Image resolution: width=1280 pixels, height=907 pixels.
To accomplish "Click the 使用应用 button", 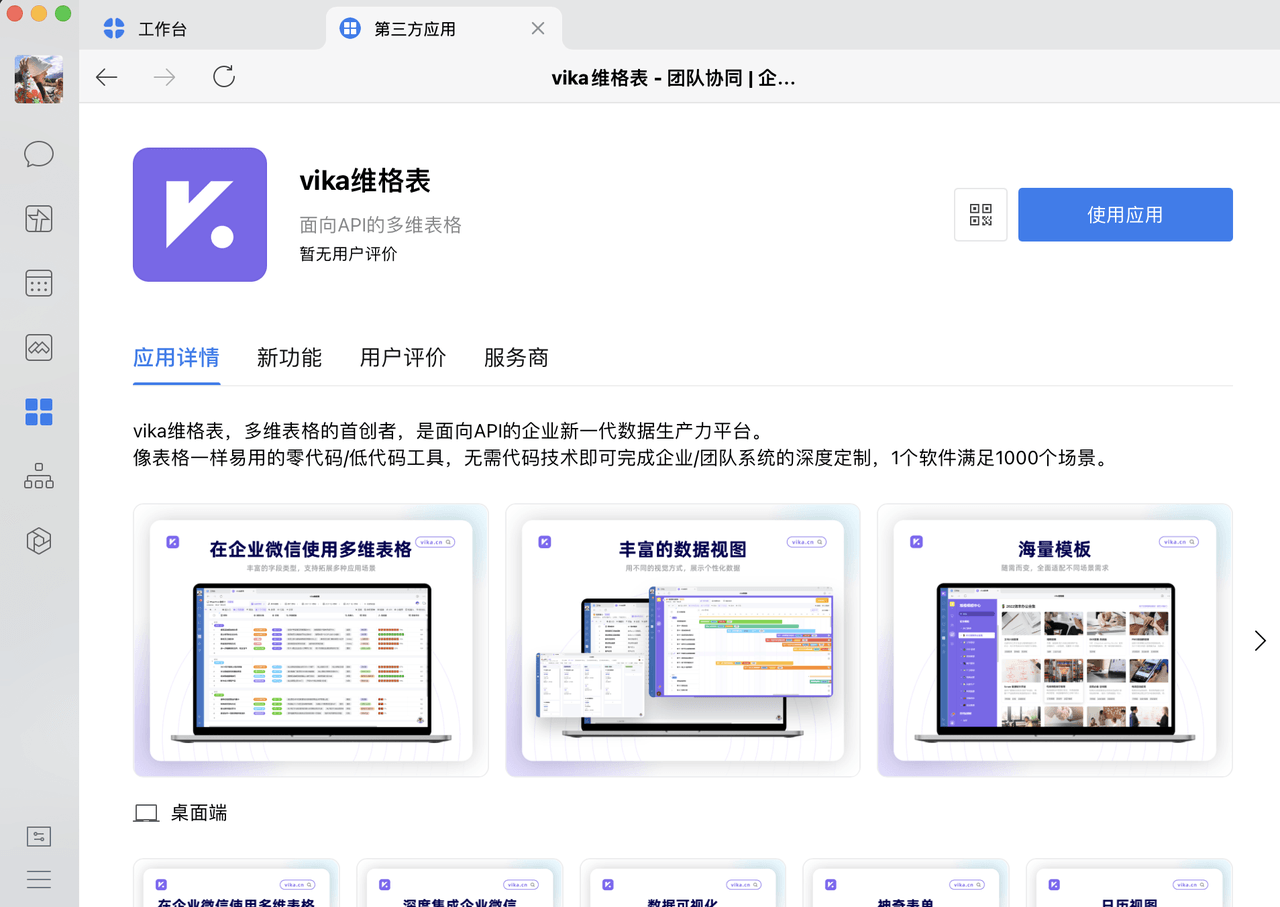I will pos(1125,215).
